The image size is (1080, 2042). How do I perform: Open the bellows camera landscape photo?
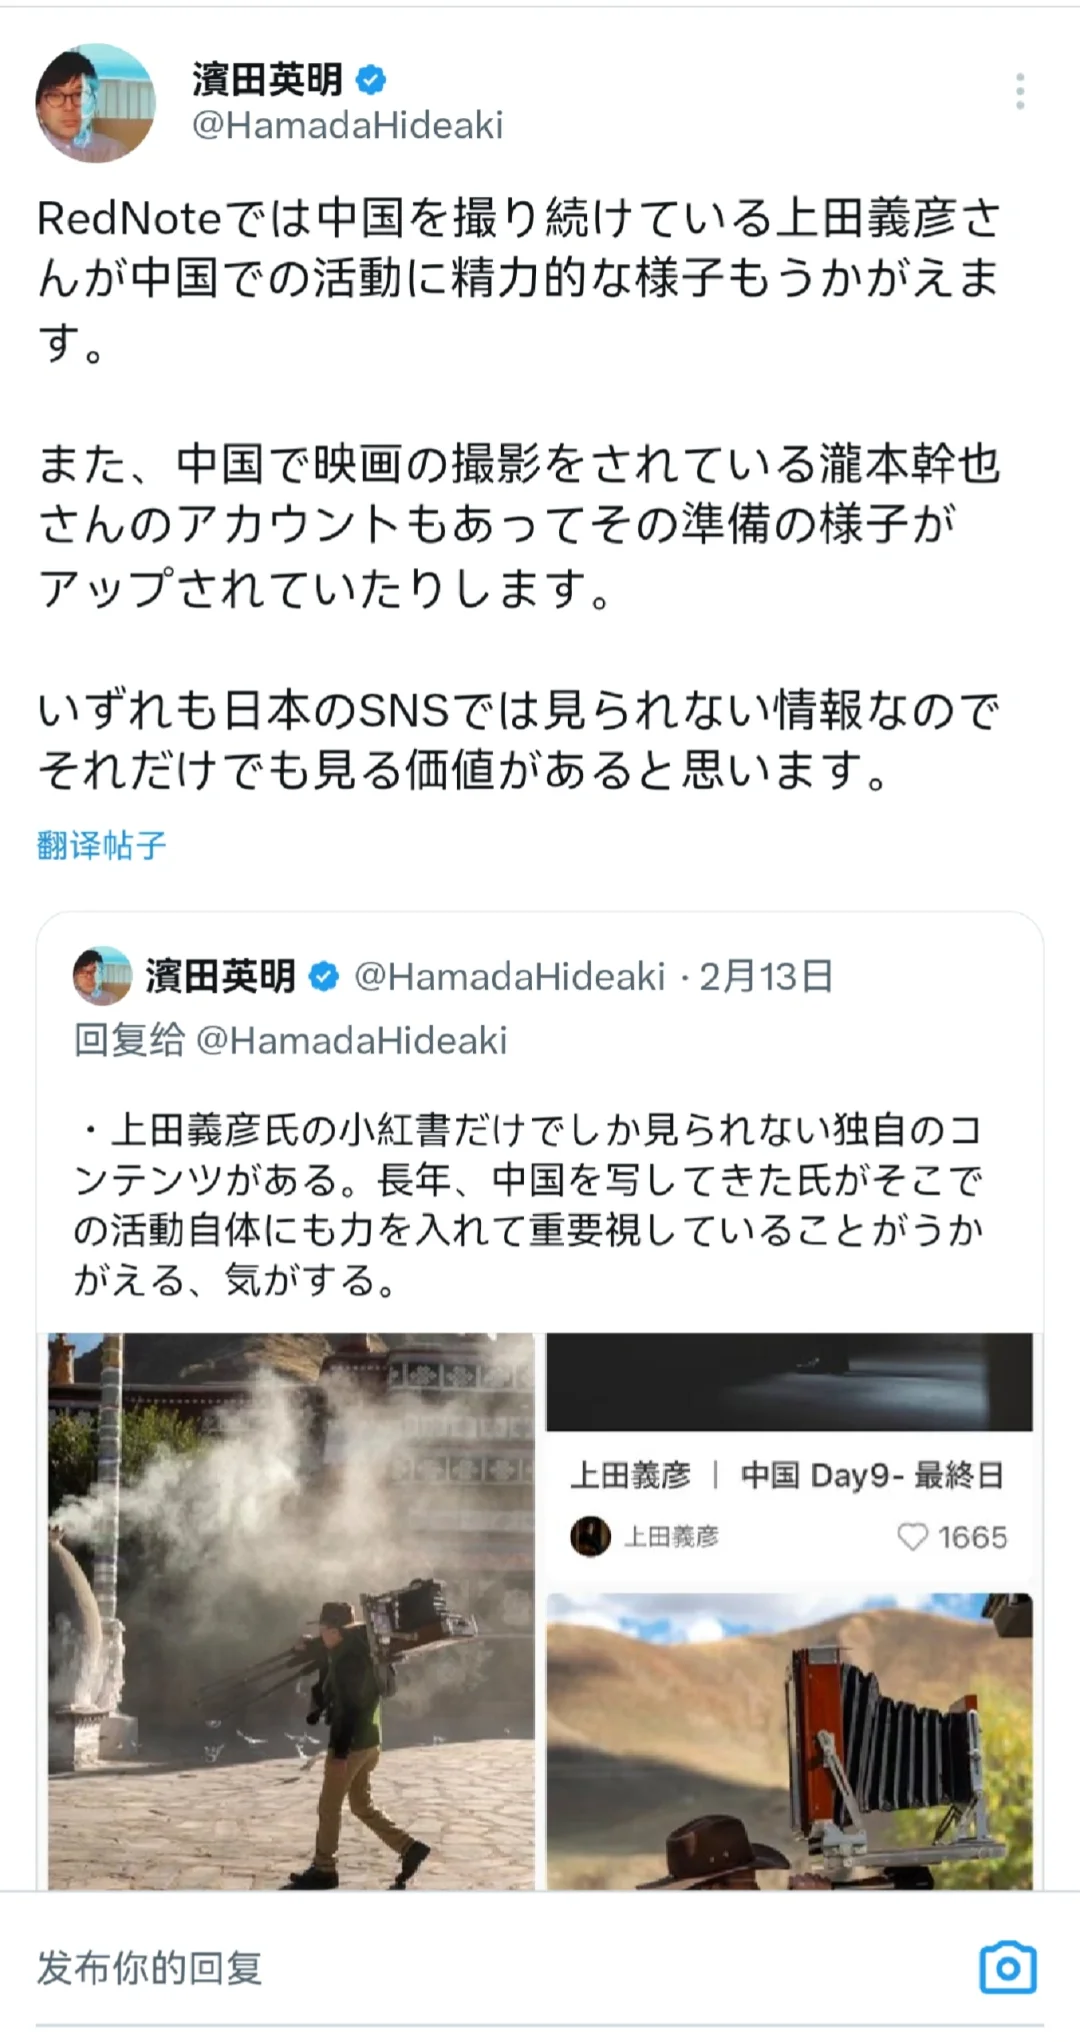click(789, 1741)
